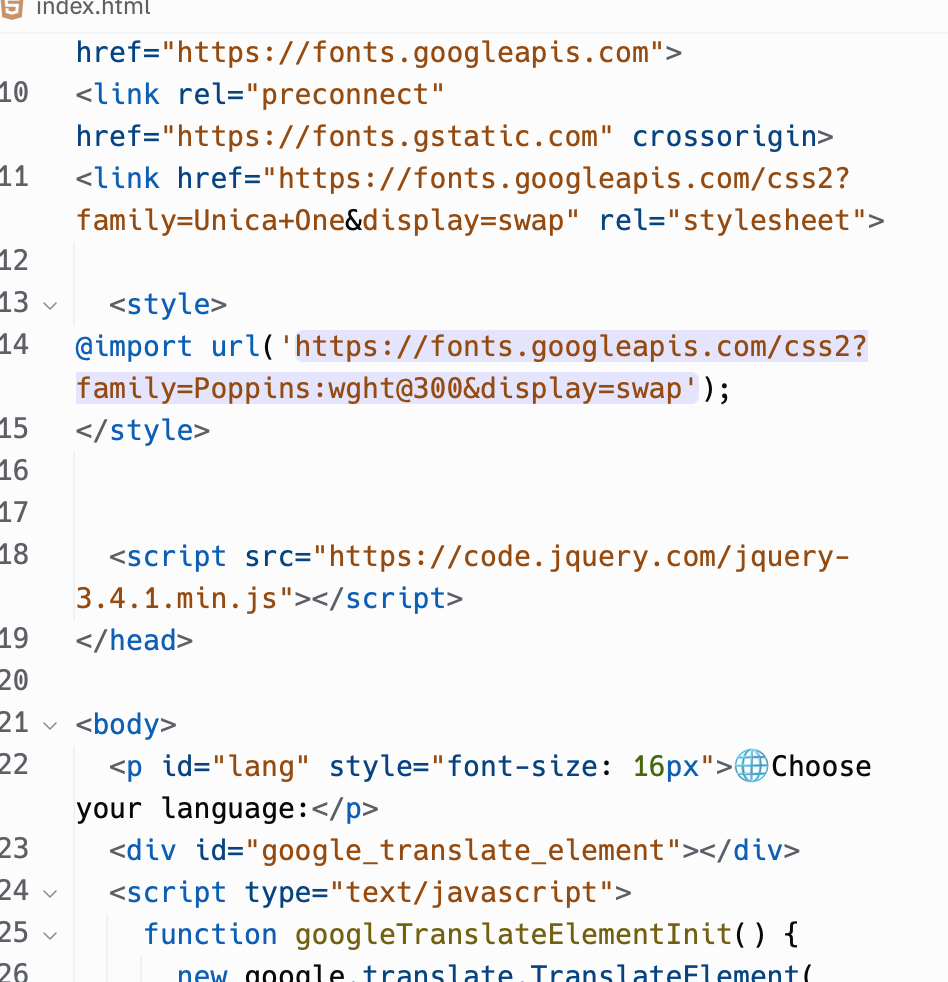Viewport: 948px width, 982px height.
Task: Click line number 16 in the gutter
Action: pyautogui.click(x=14, y=470)
